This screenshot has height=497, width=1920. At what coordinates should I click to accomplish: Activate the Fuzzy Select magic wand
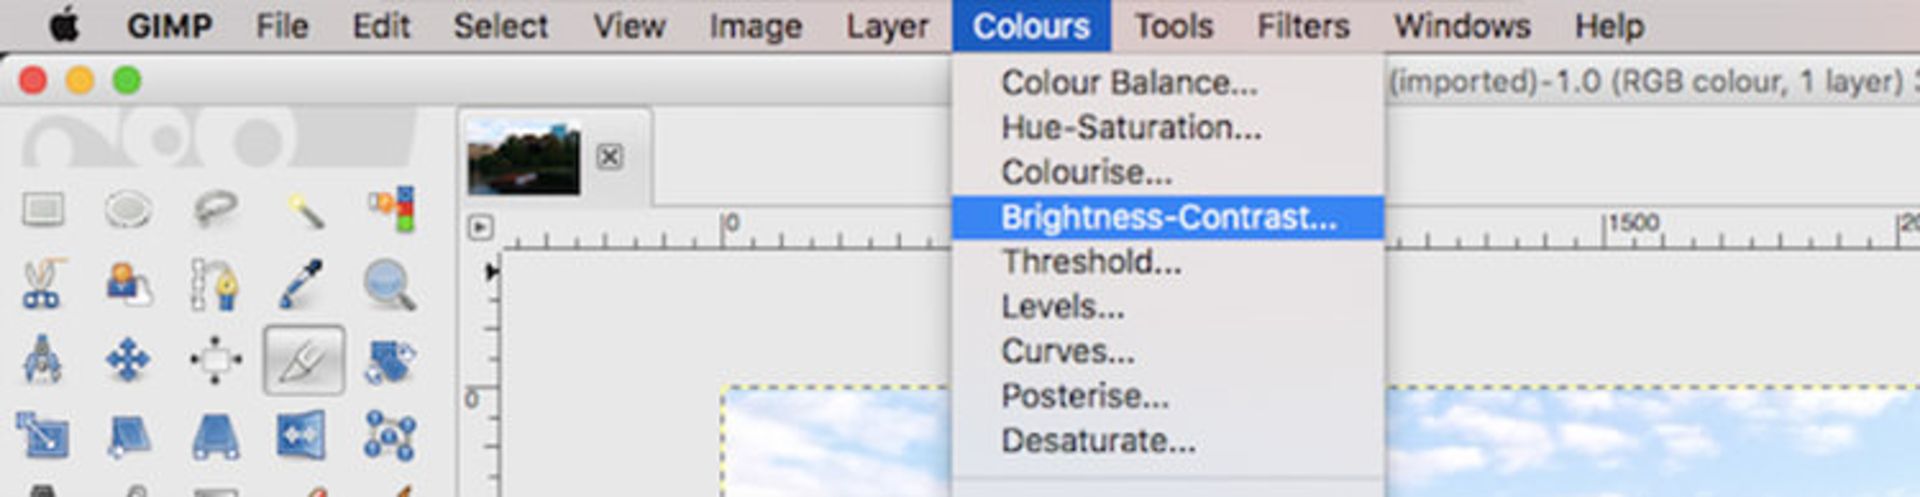pyautogui.click(x=304, y=210)
